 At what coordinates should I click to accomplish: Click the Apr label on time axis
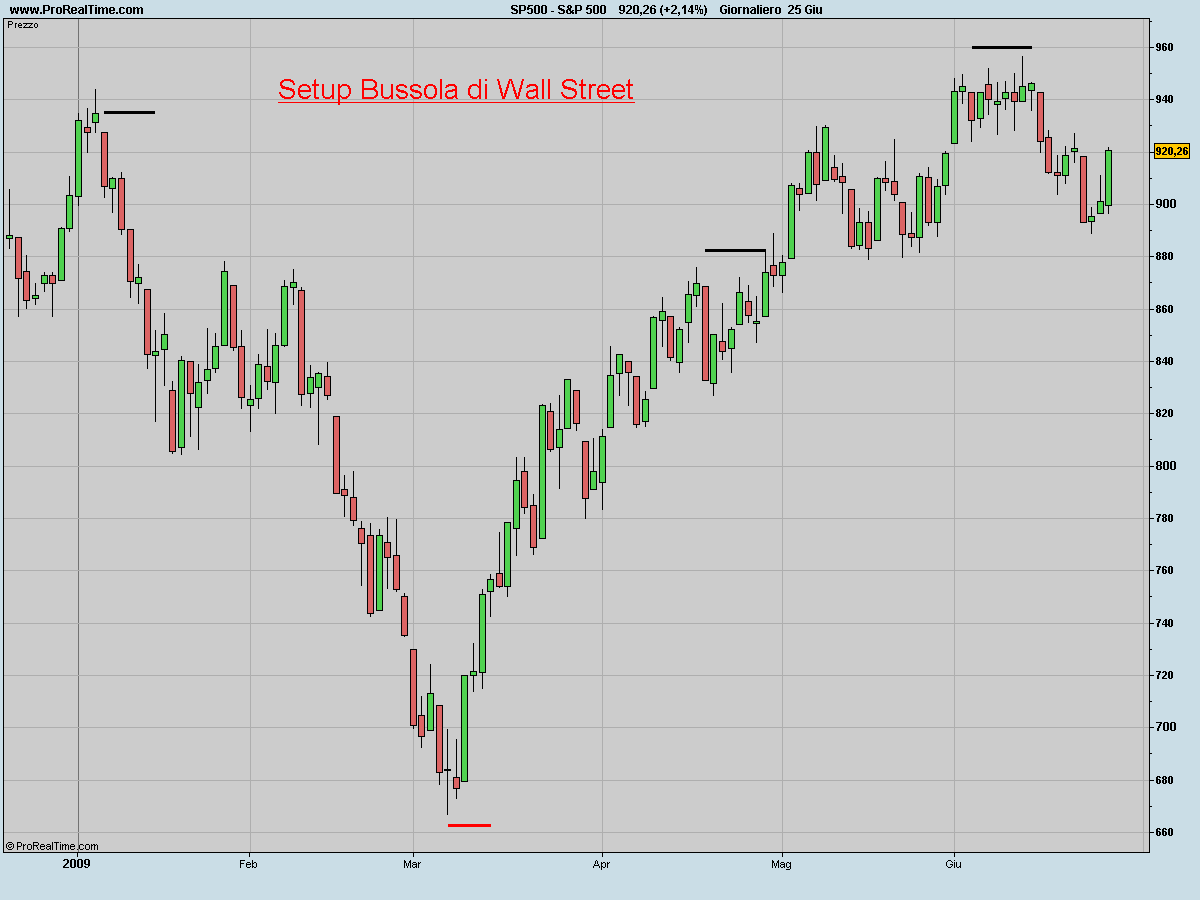(x=601, y=864)
